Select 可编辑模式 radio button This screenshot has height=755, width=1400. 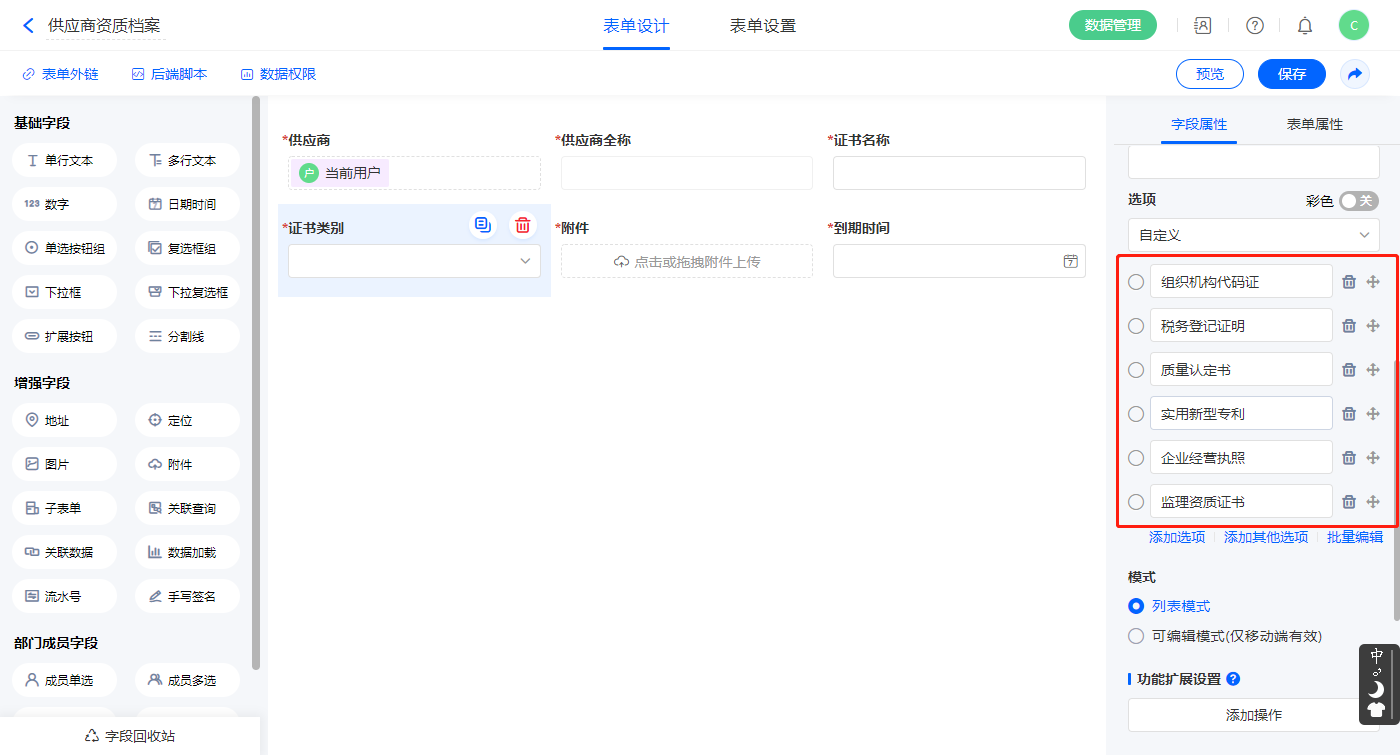tap(1136, 636)
